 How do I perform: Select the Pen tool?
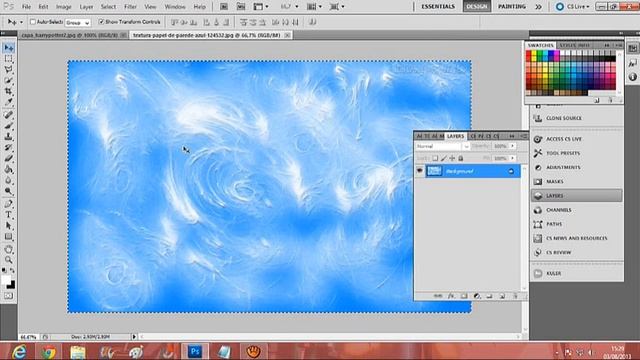pos(9,204)
